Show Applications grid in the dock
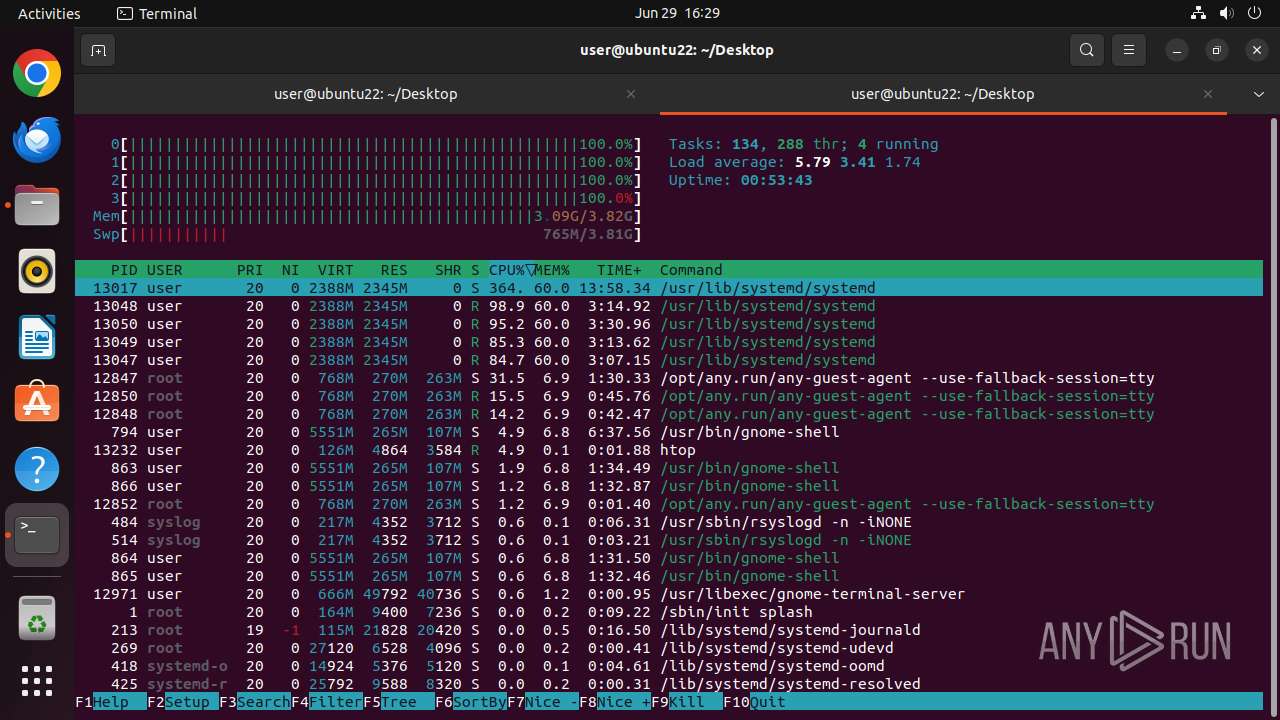Screen dimensions: 1280x720 [x=37, y=681]
